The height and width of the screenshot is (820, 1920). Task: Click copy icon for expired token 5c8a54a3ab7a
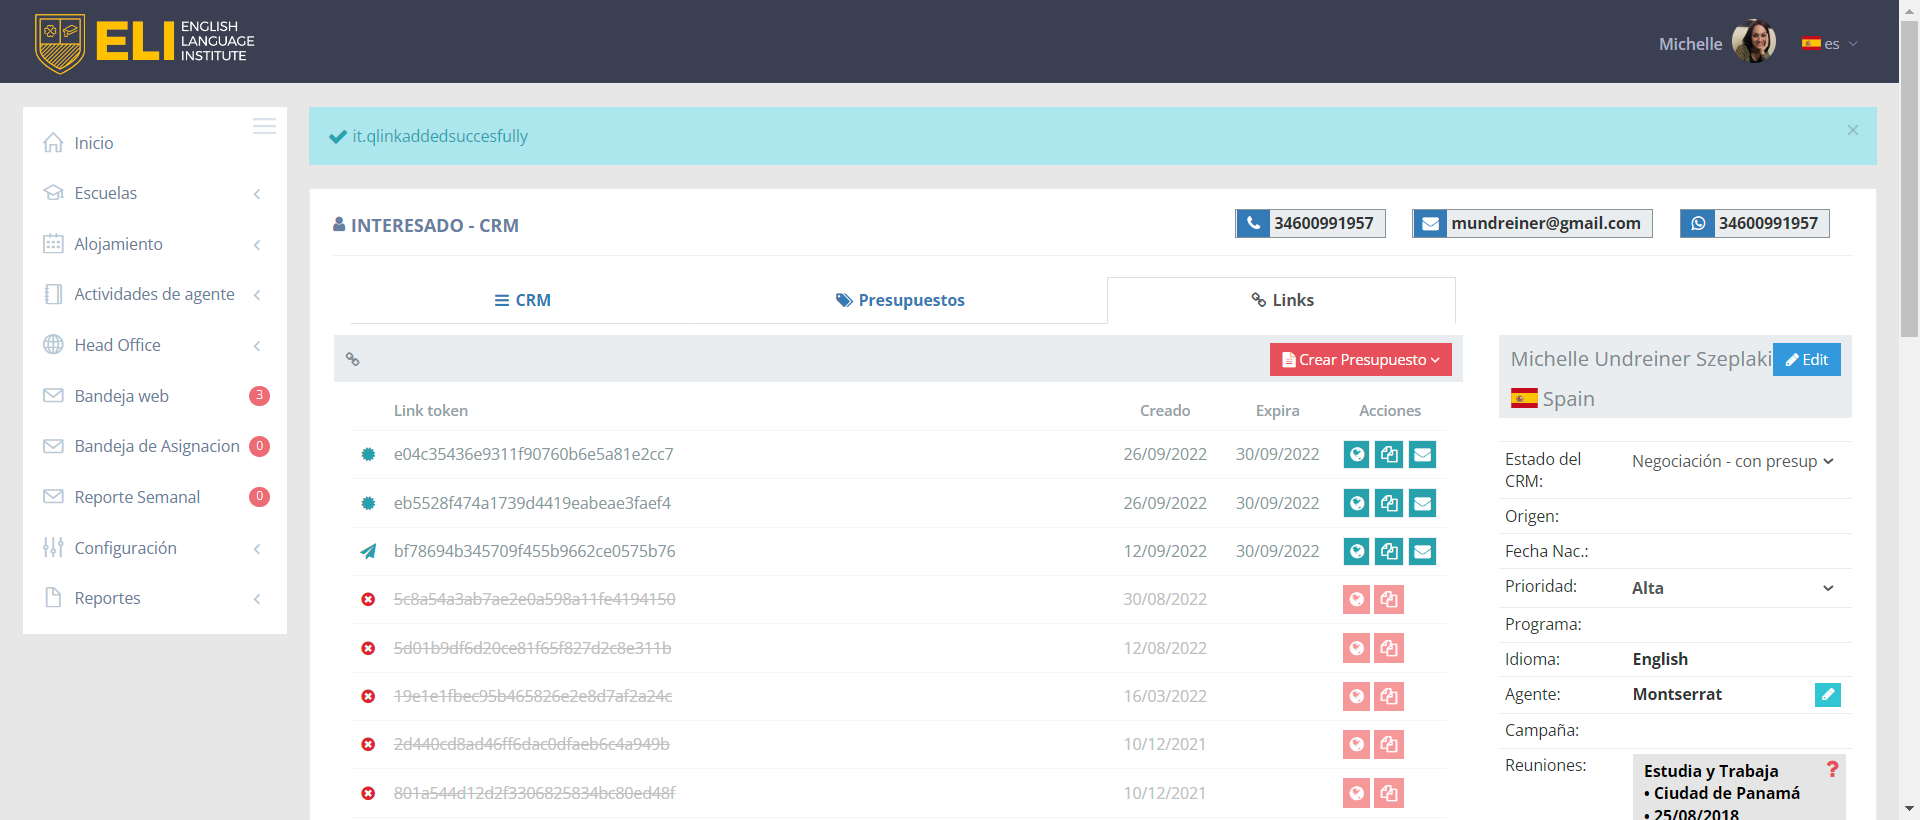(1389, 600)
